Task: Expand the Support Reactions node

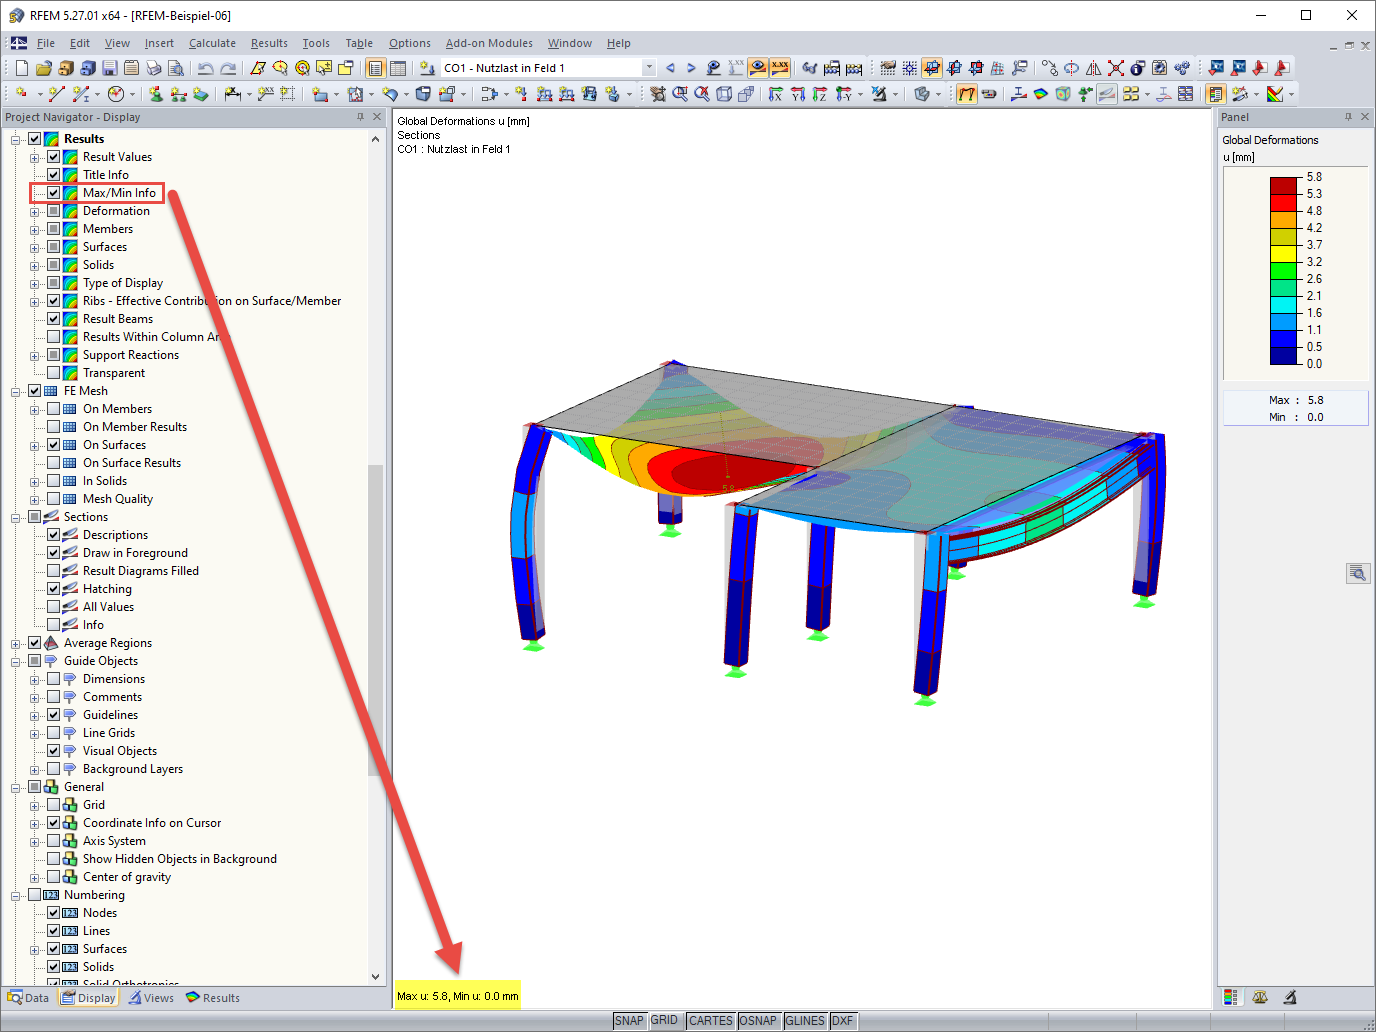Action: [x=34, y=355]
